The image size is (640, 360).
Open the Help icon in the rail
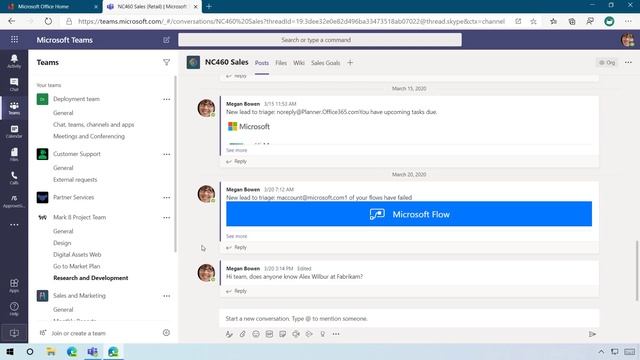[14, 309]
